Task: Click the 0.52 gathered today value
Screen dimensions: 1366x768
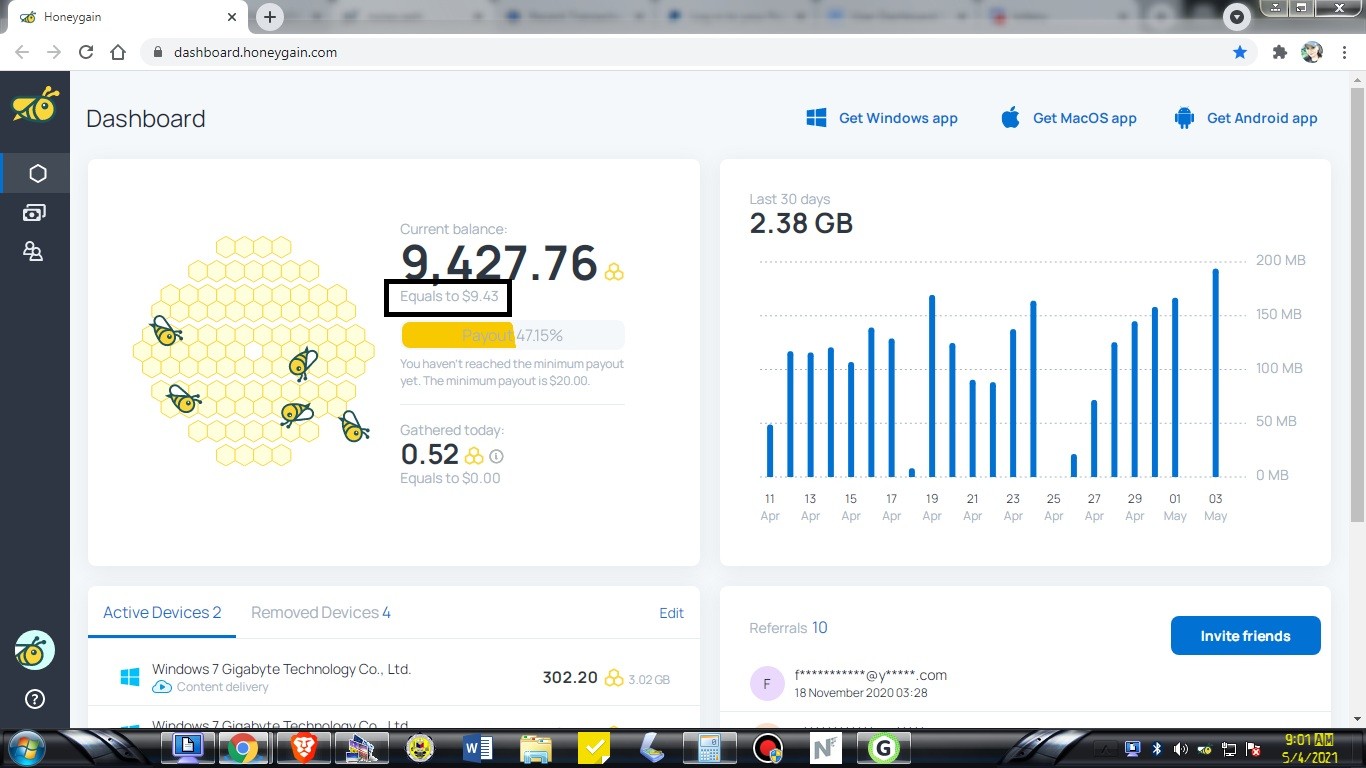Action: [430, 455]
